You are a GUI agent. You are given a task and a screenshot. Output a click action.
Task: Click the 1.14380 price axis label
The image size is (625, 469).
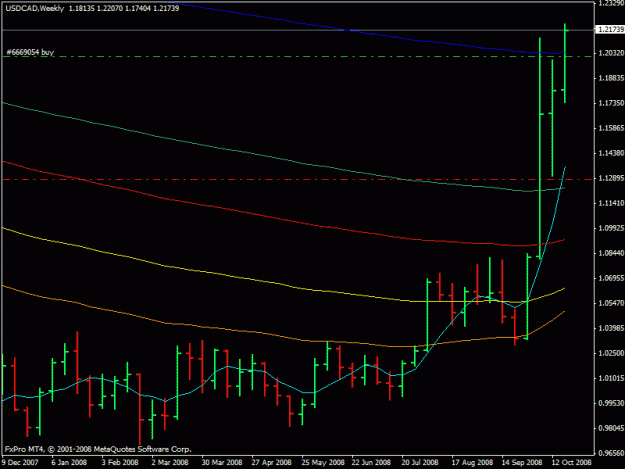click(x=611, y=153)
